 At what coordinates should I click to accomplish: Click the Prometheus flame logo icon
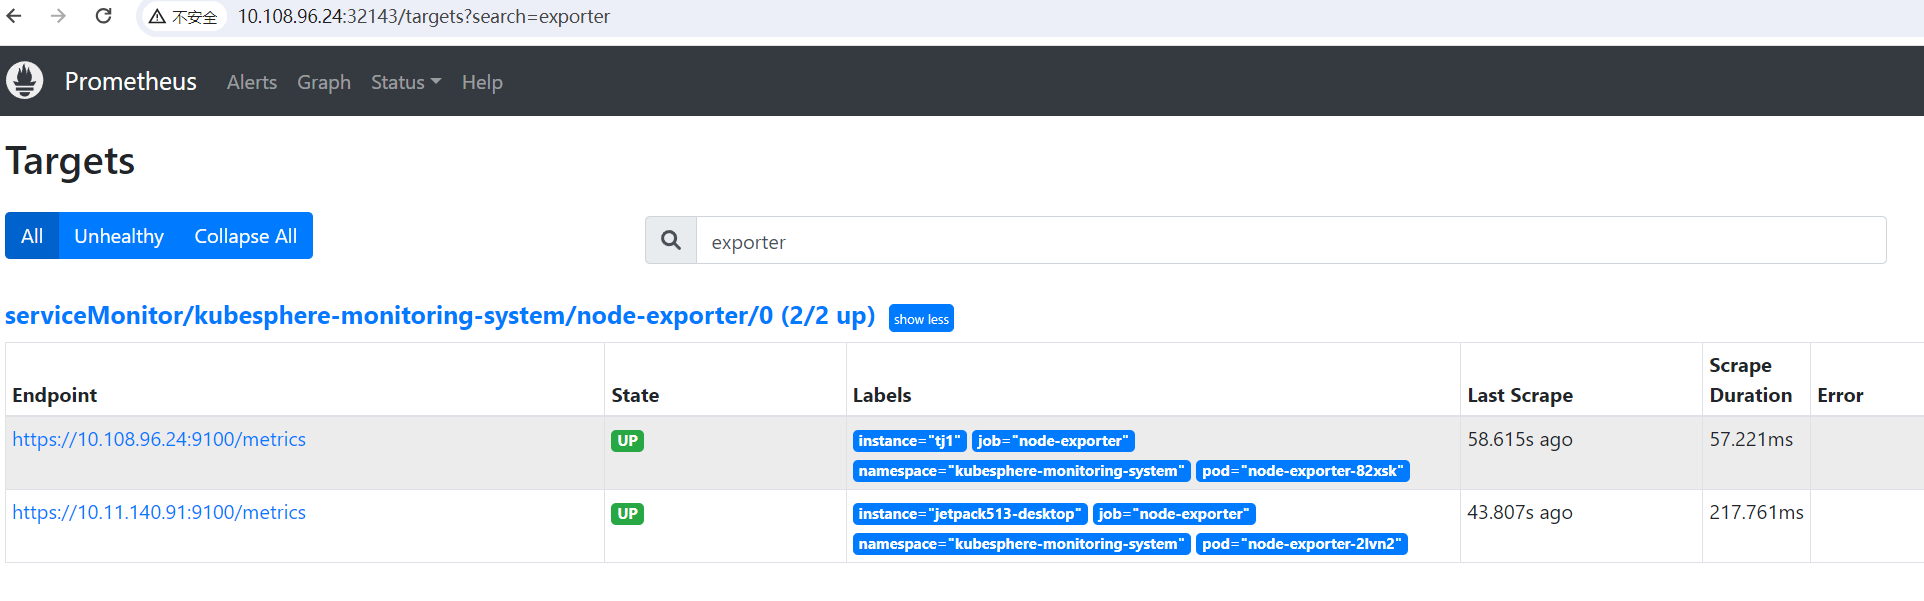(x=25, y=80)
